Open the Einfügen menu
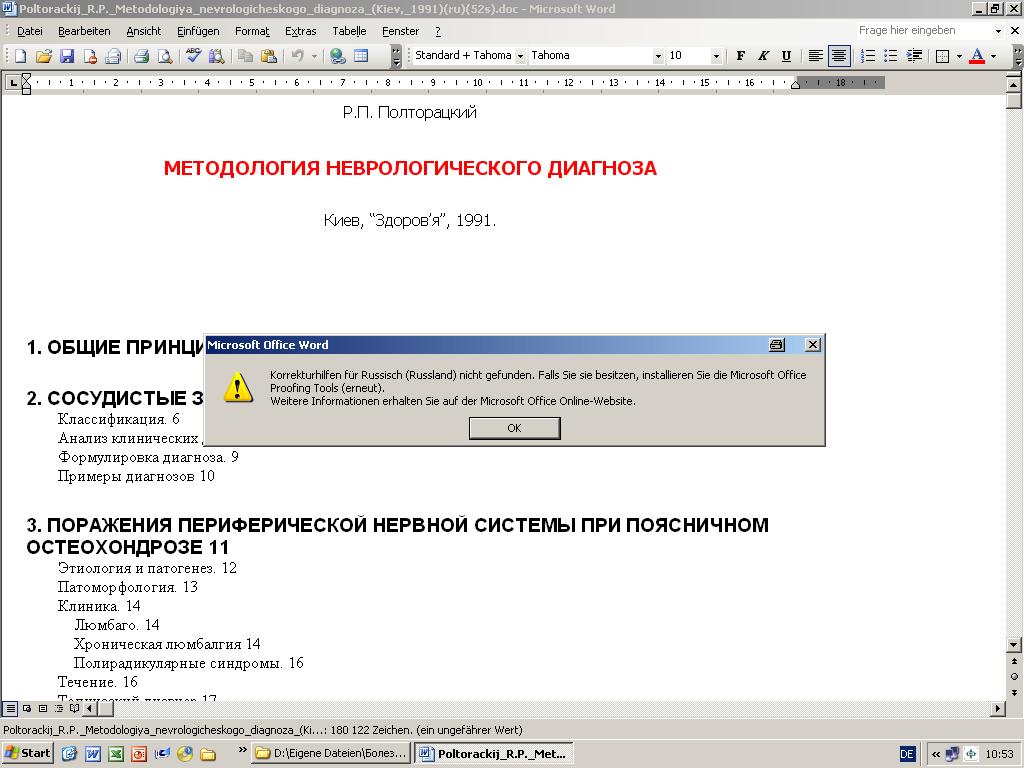Screen dimensions: 1024x768 tap(198, 31)
